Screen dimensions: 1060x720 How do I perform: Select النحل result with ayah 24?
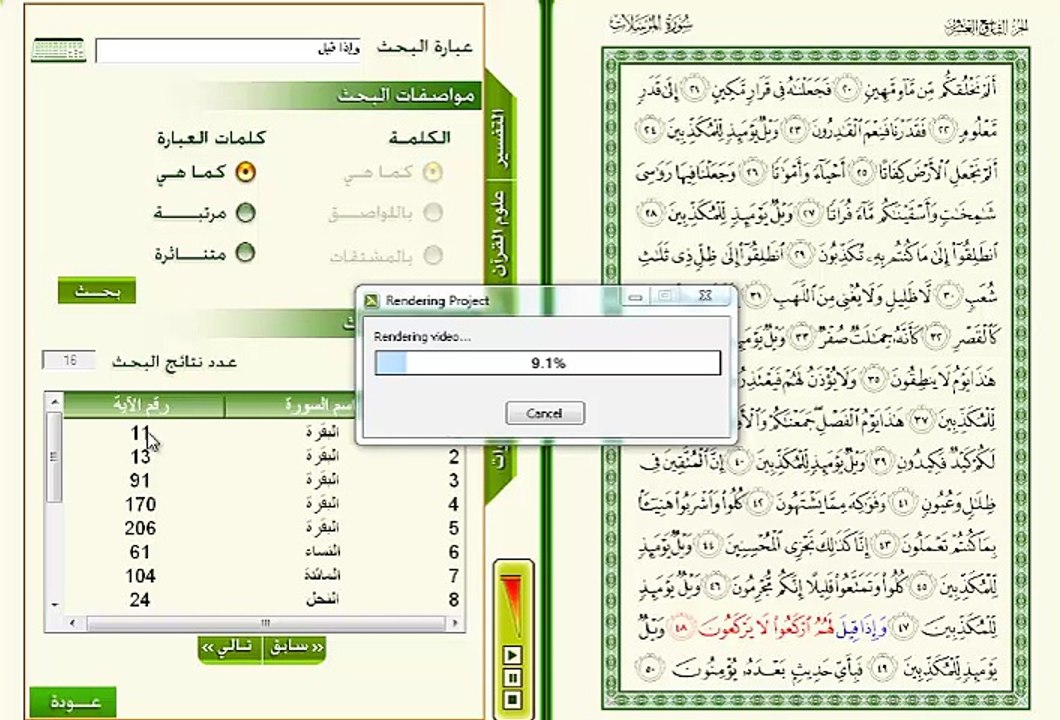pyautogui.click(x=264, y=600)
